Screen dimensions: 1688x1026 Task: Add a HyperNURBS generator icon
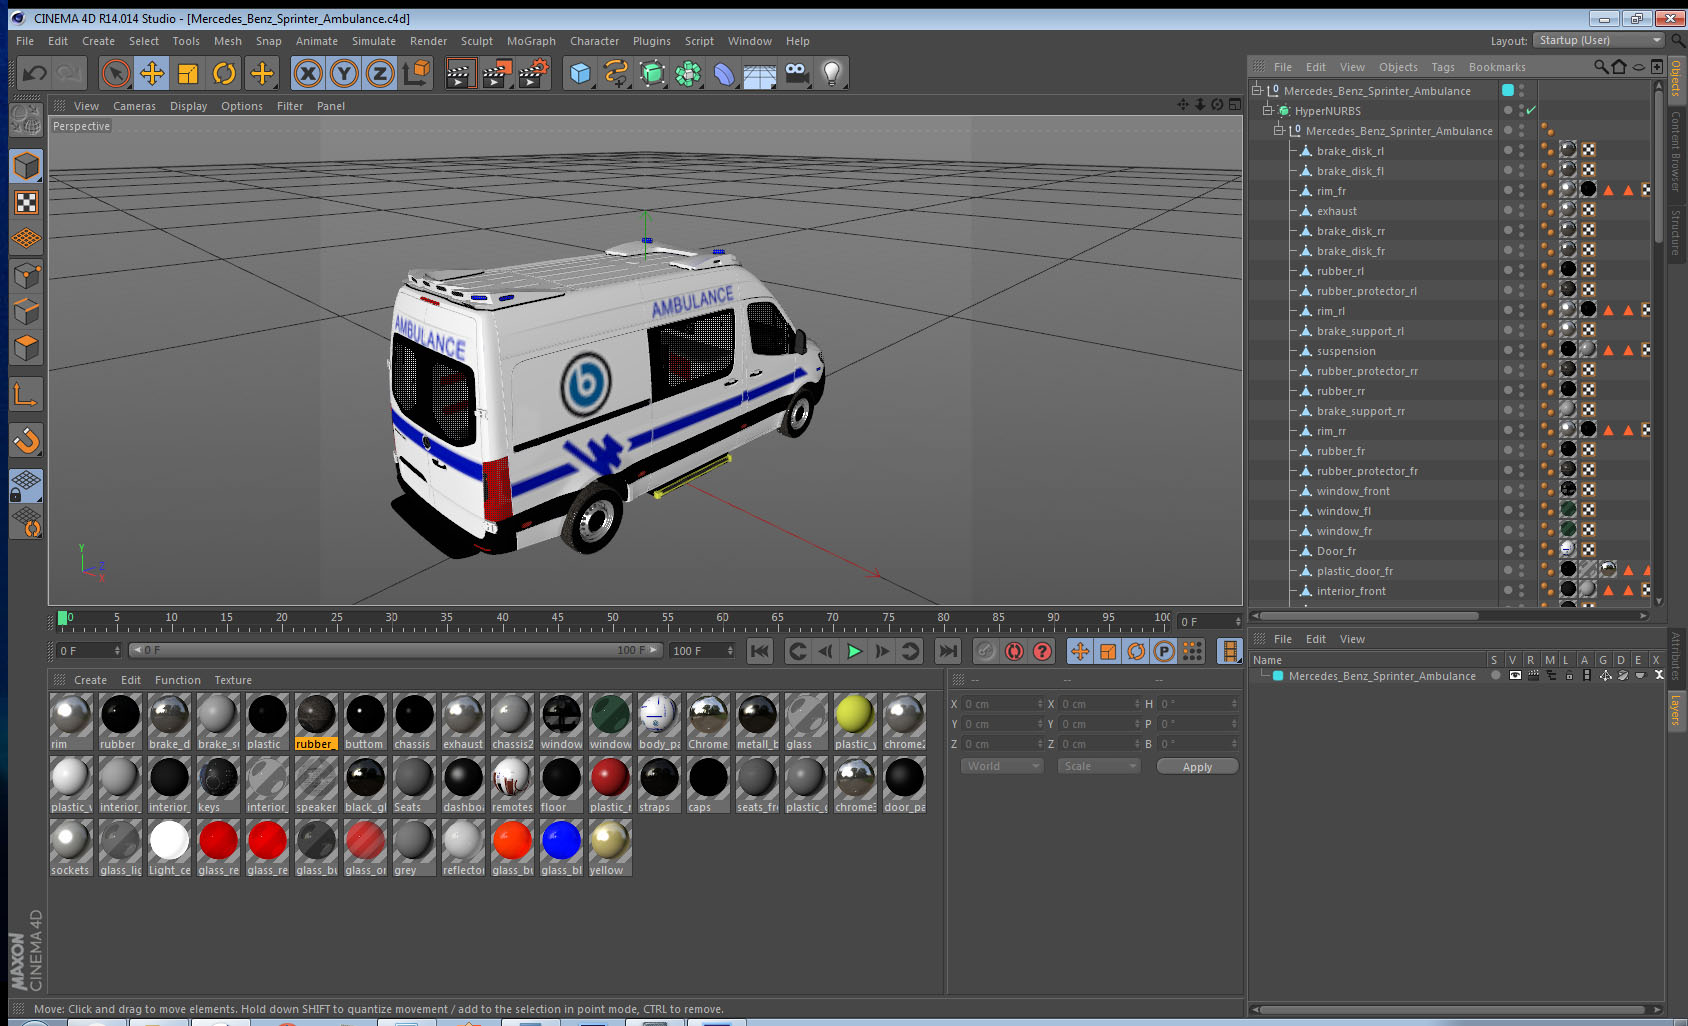coord(652,73)
